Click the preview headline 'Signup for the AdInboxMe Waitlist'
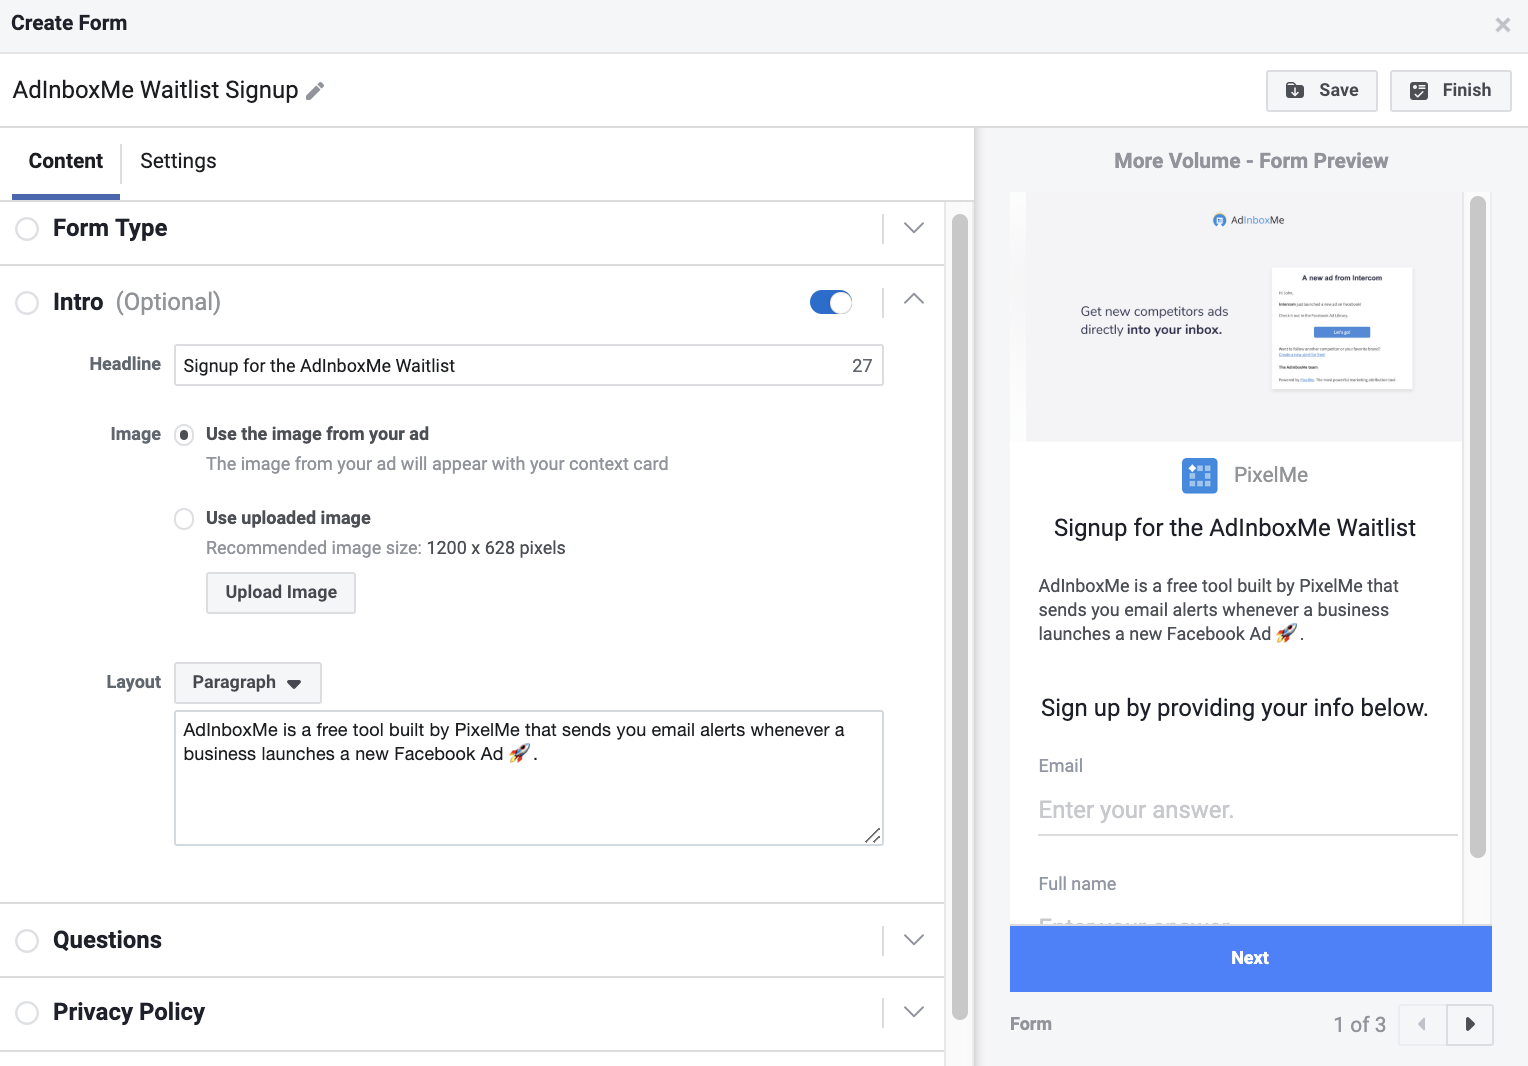 coord(1235,529)
